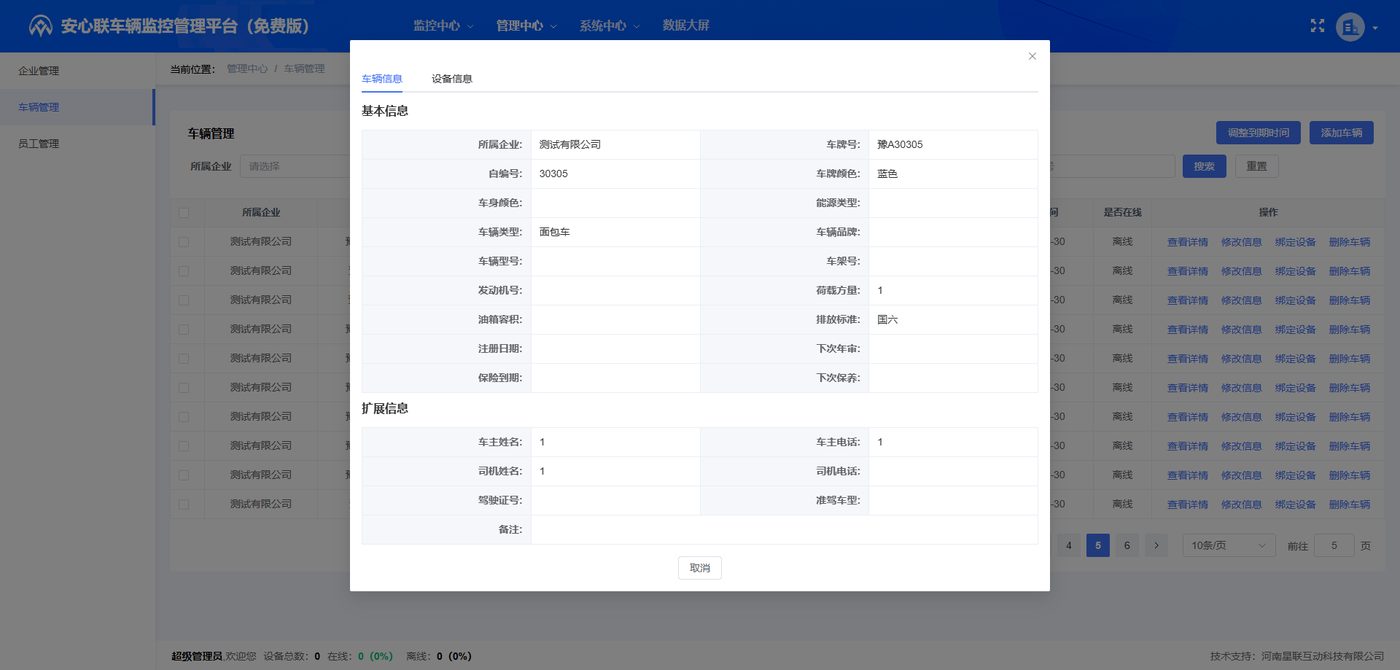This screenshot has width=1400, height=670.
Task: Close the vehicle detail dialog with X
Action: (1032, 56)
